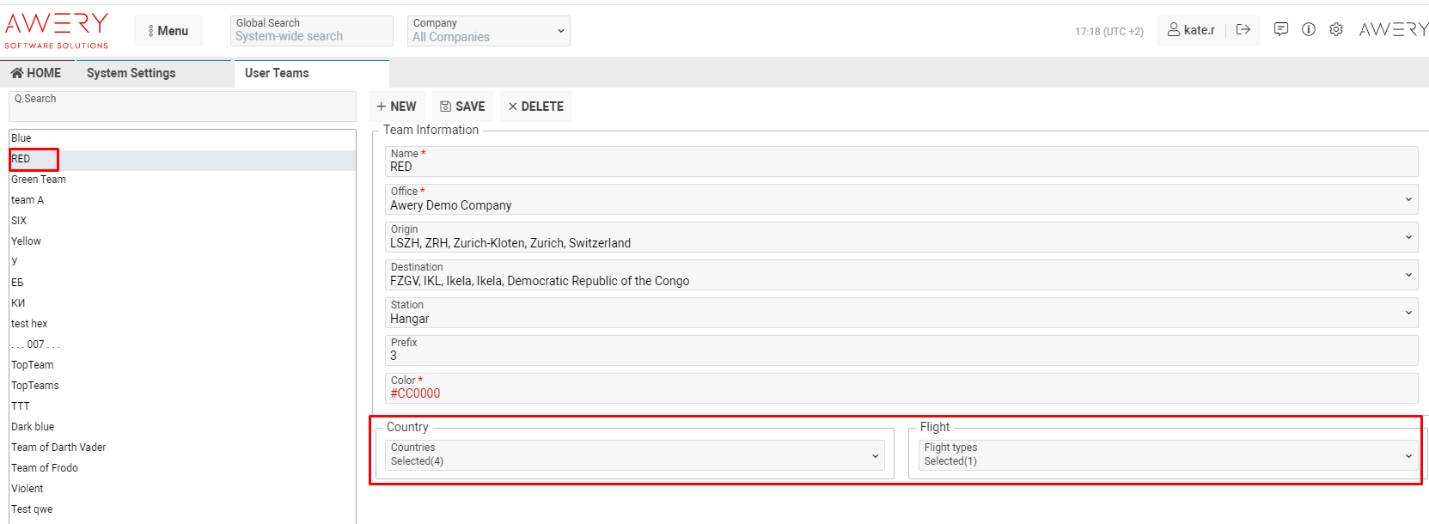Open the Countries selection dropdown
Screen dimensions: 1429x524
636,455
